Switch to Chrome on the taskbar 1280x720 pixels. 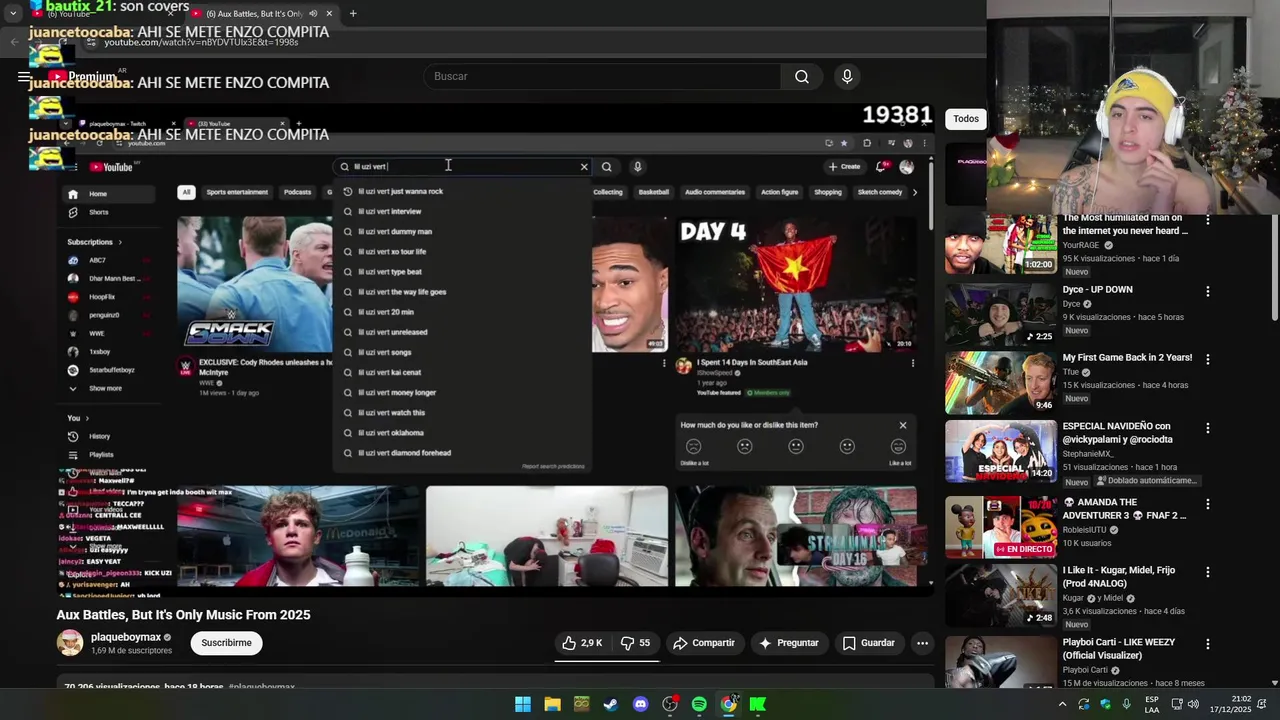tap(729, 704)
